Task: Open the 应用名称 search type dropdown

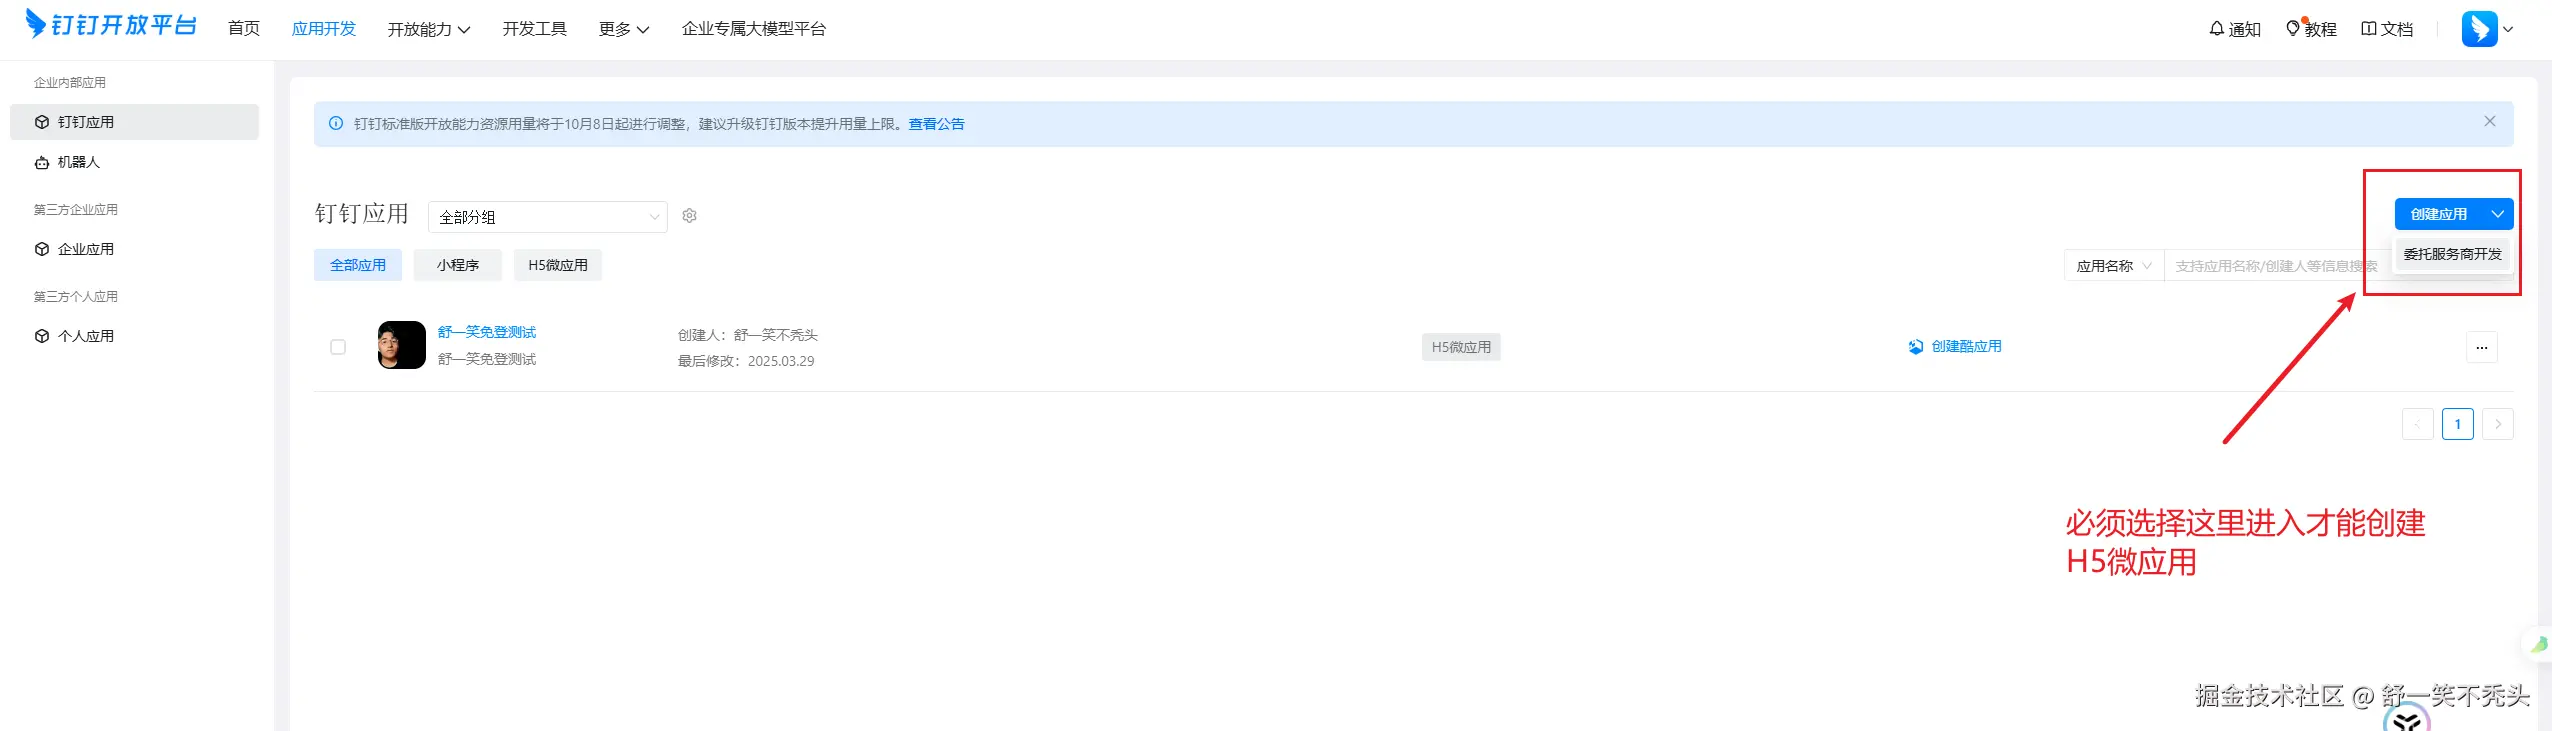Action: [x=2113, y=266]
